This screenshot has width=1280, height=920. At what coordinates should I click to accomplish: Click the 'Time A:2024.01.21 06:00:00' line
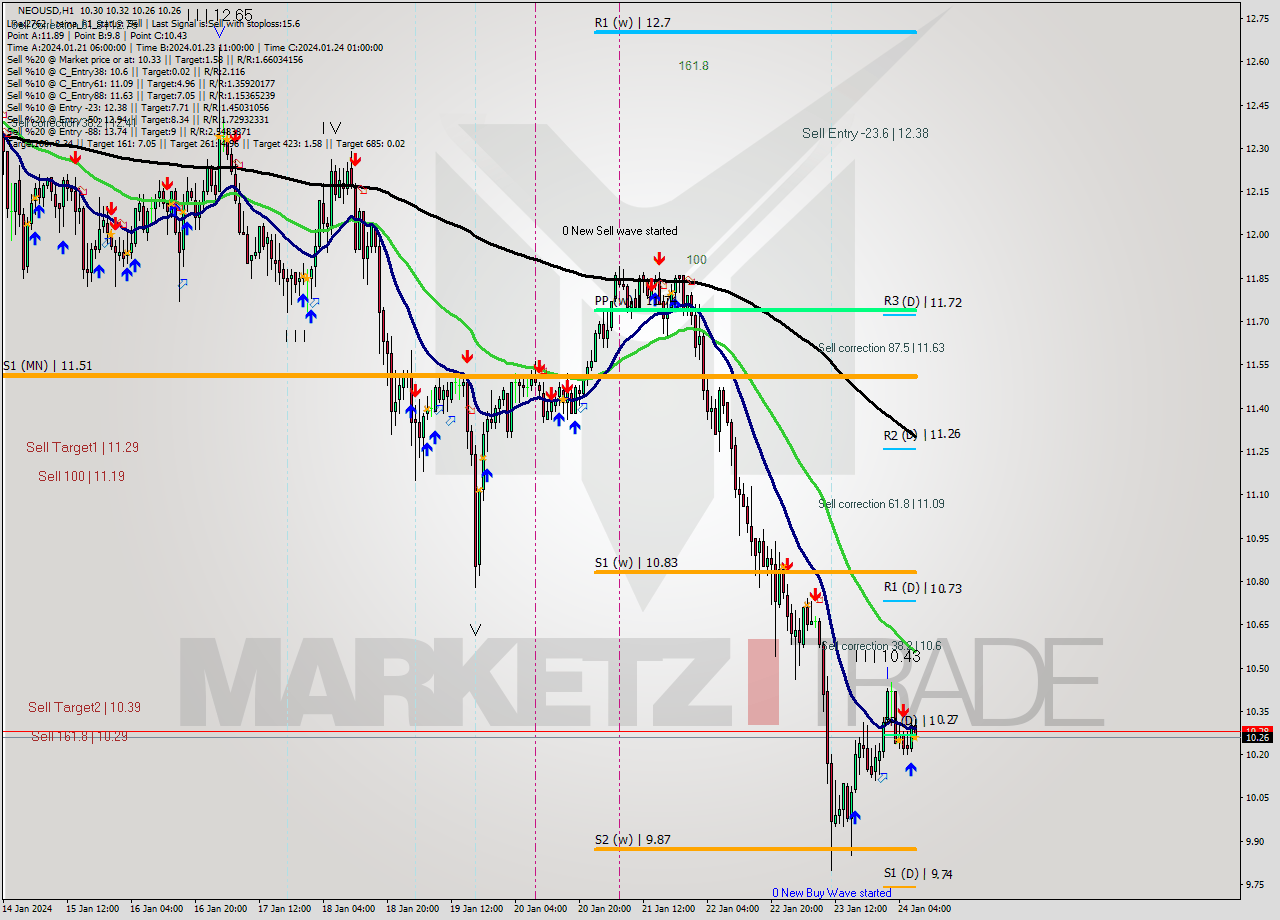[x=66, y=47]
